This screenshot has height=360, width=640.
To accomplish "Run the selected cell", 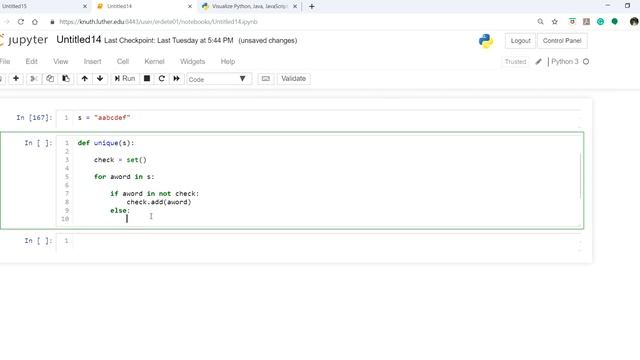I will click(x=125, y=78).
